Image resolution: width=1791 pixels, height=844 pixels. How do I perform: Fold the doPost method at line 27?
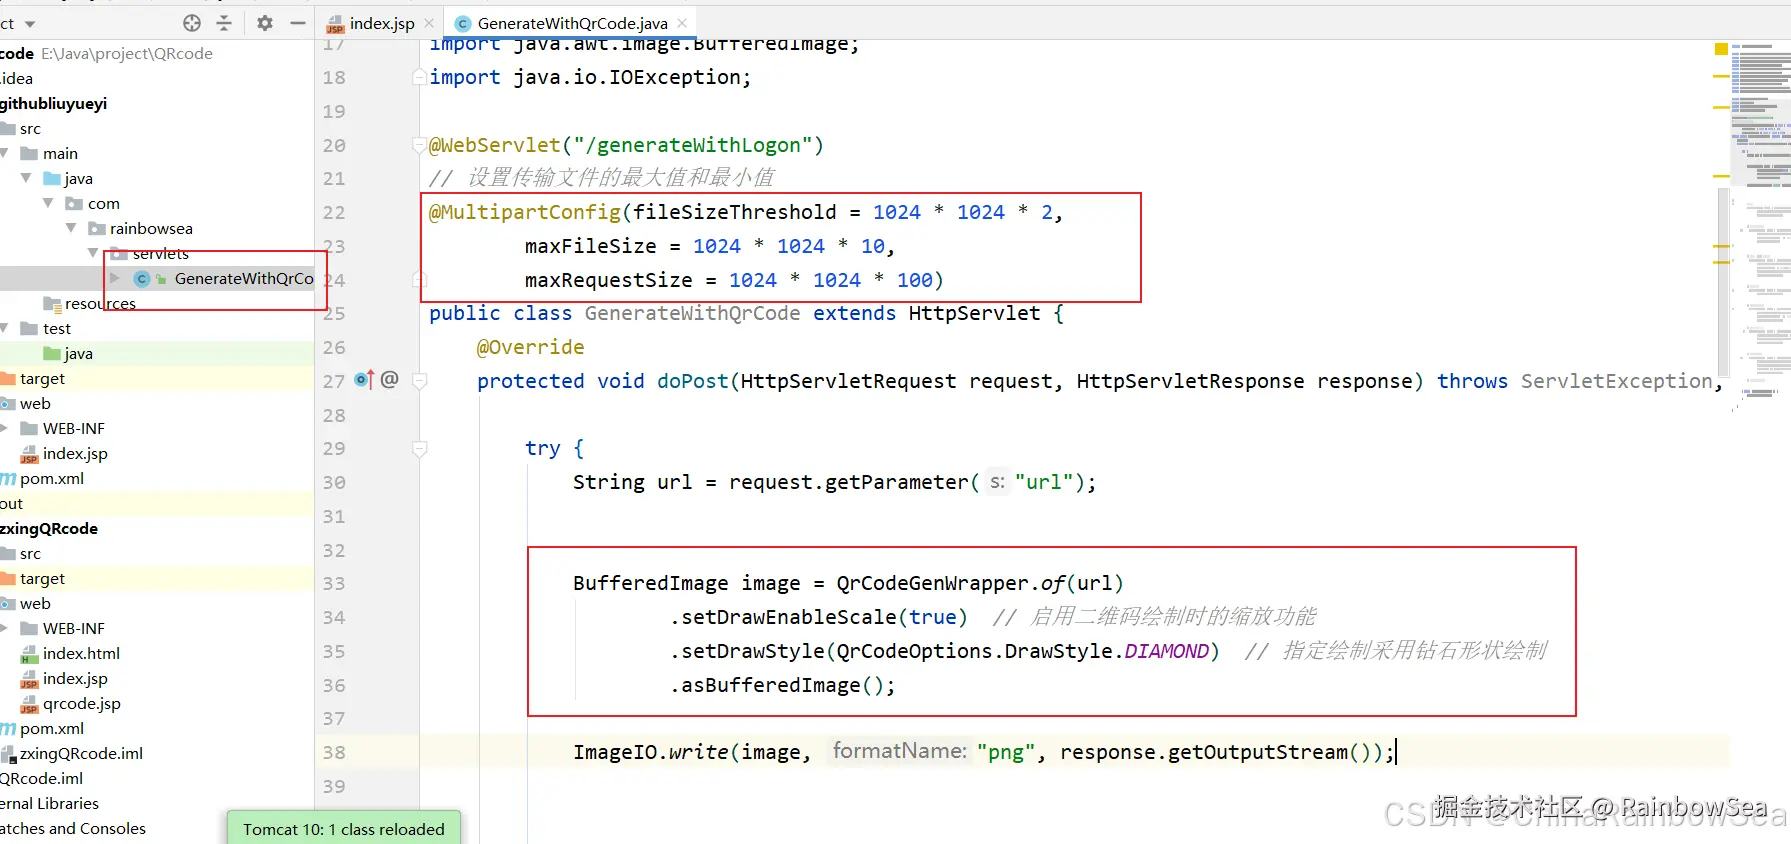click(x=420, y=381)
